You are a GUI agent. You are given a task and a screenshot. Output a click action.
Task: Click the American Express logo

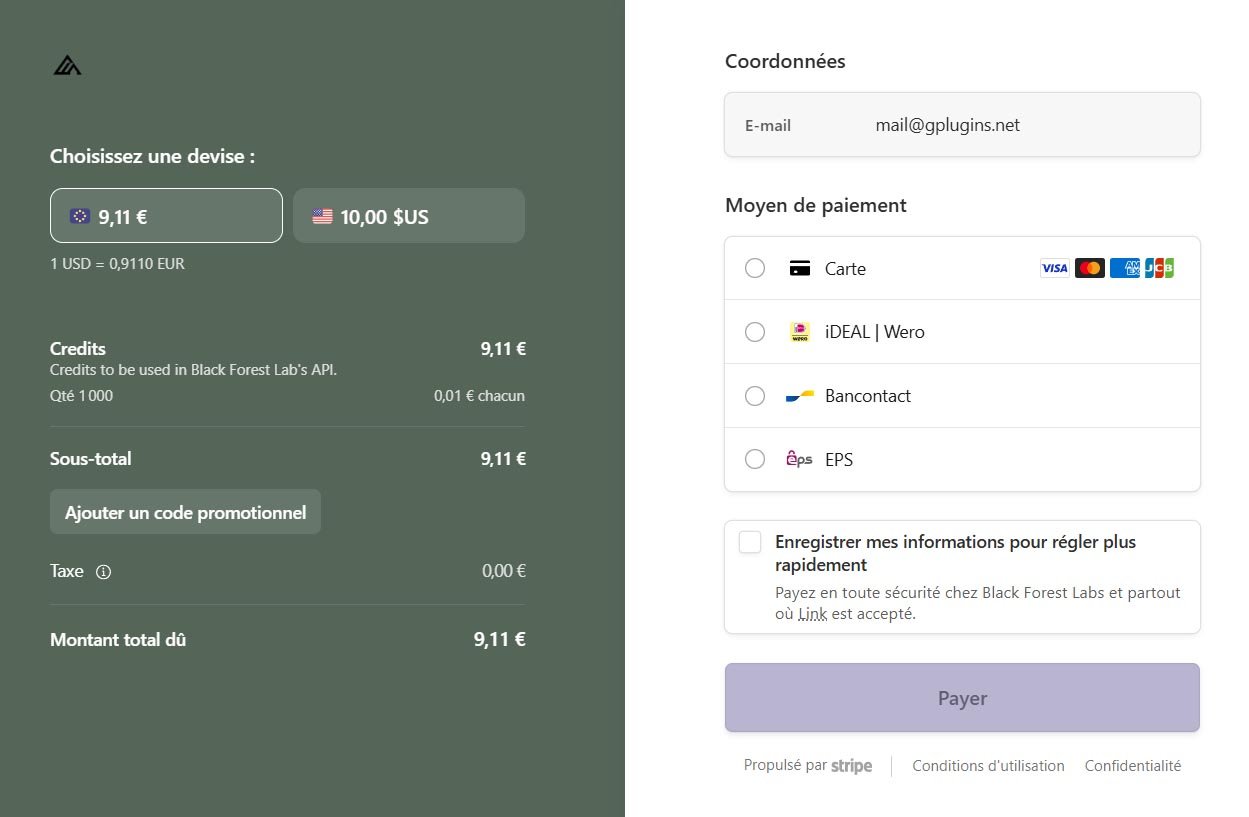pyautogui.click(x=1124, y=268)
